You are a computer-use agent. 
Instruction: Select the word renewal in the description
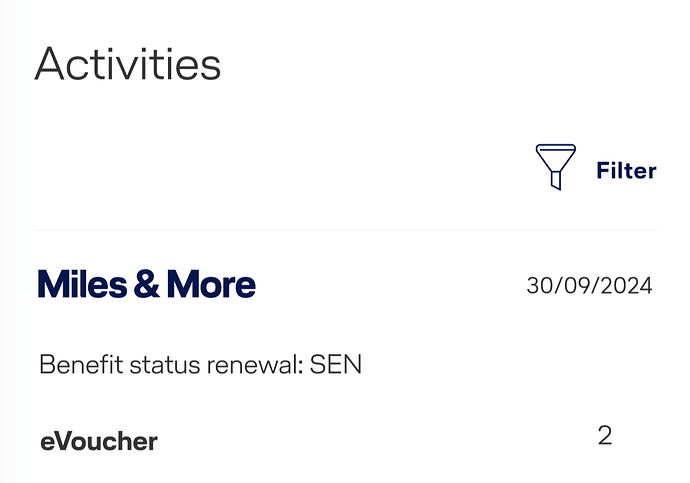[254, 365]
